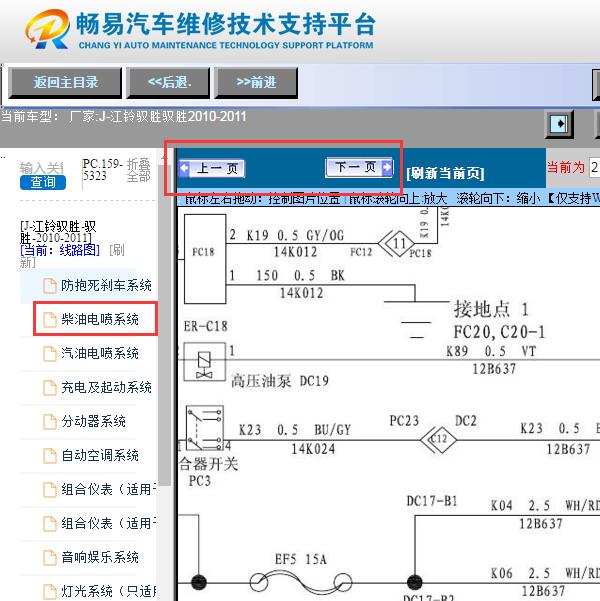Click the PC.159-5323 text

click(x=102, y=170)
